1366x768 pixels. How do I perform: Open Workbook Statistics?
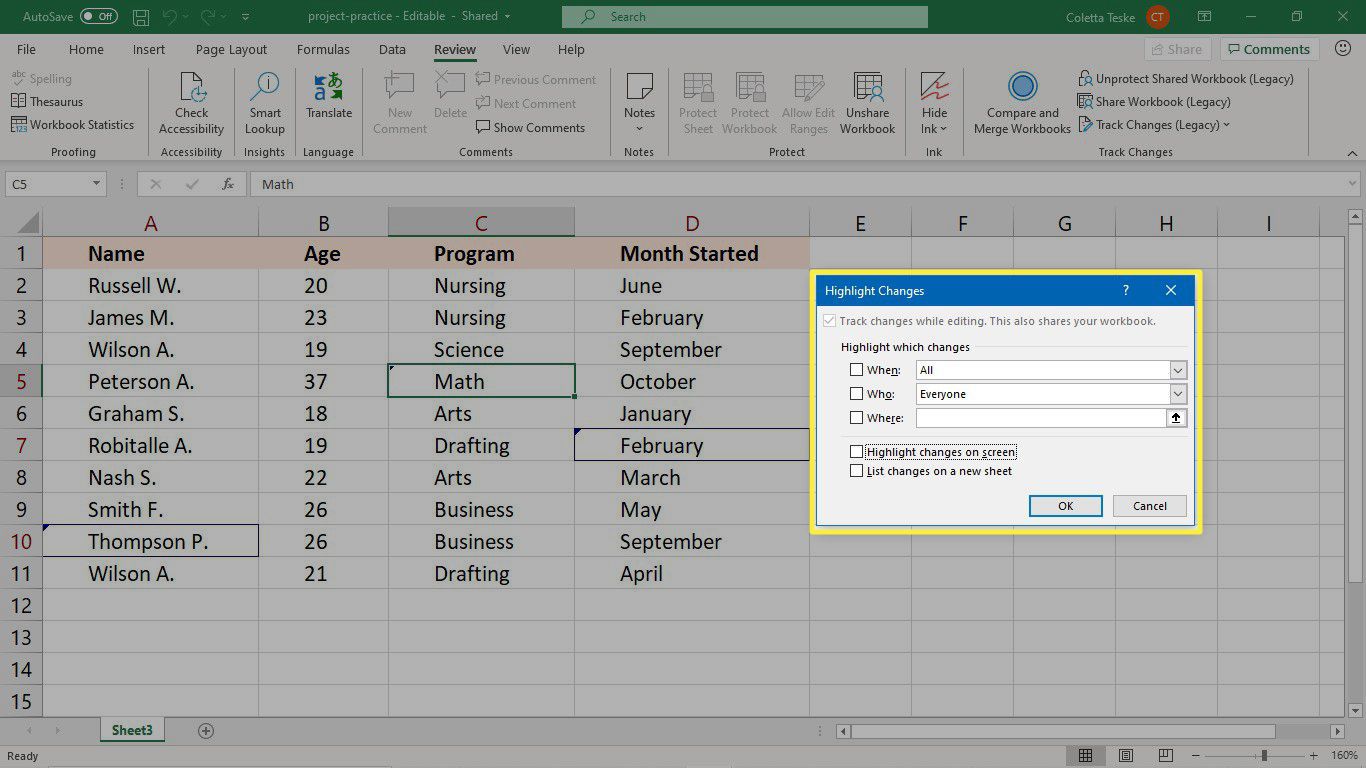72,124
